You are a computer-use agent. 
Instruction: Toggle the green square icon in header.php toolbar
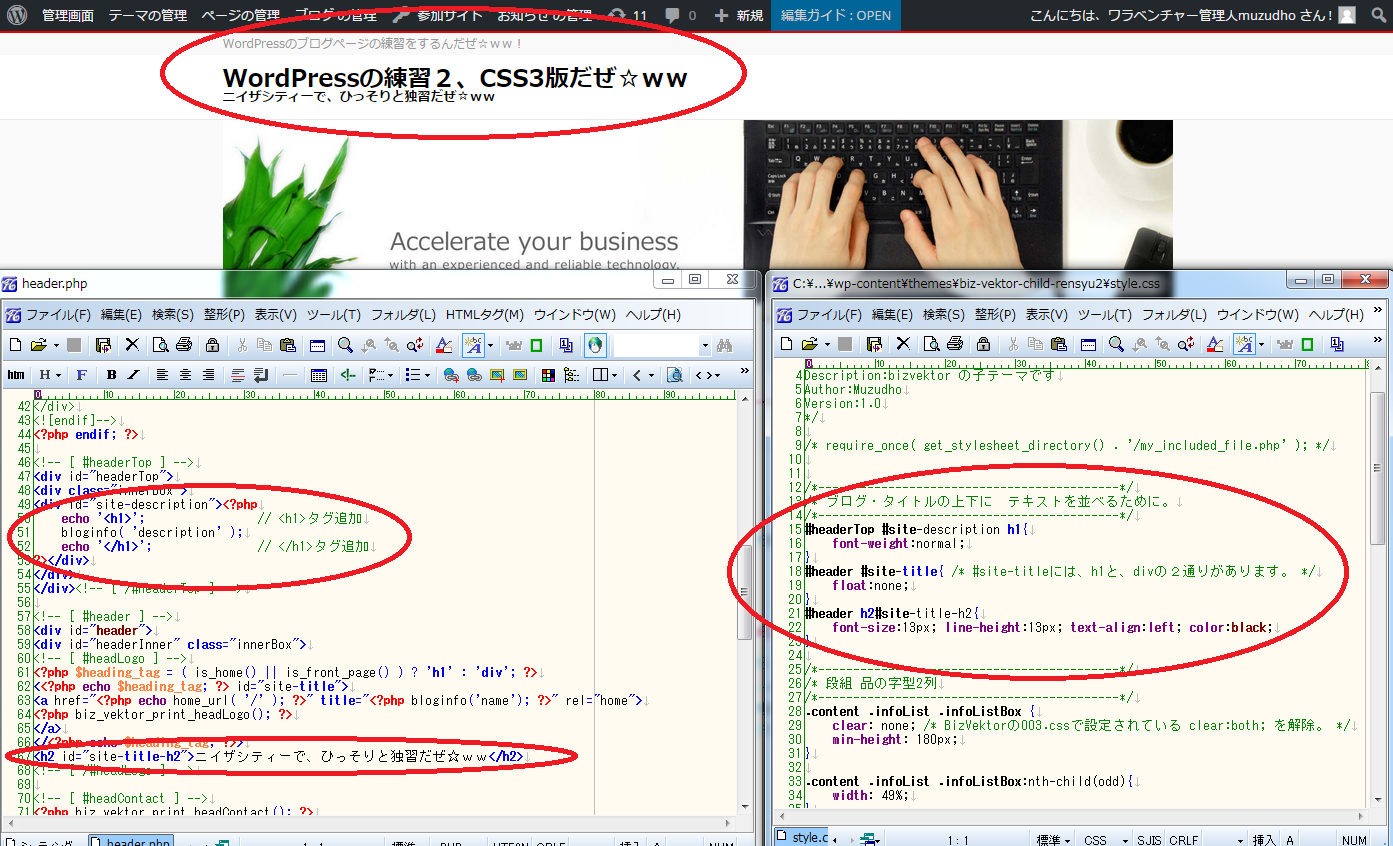pyautogui.click(x=537, y=345)
